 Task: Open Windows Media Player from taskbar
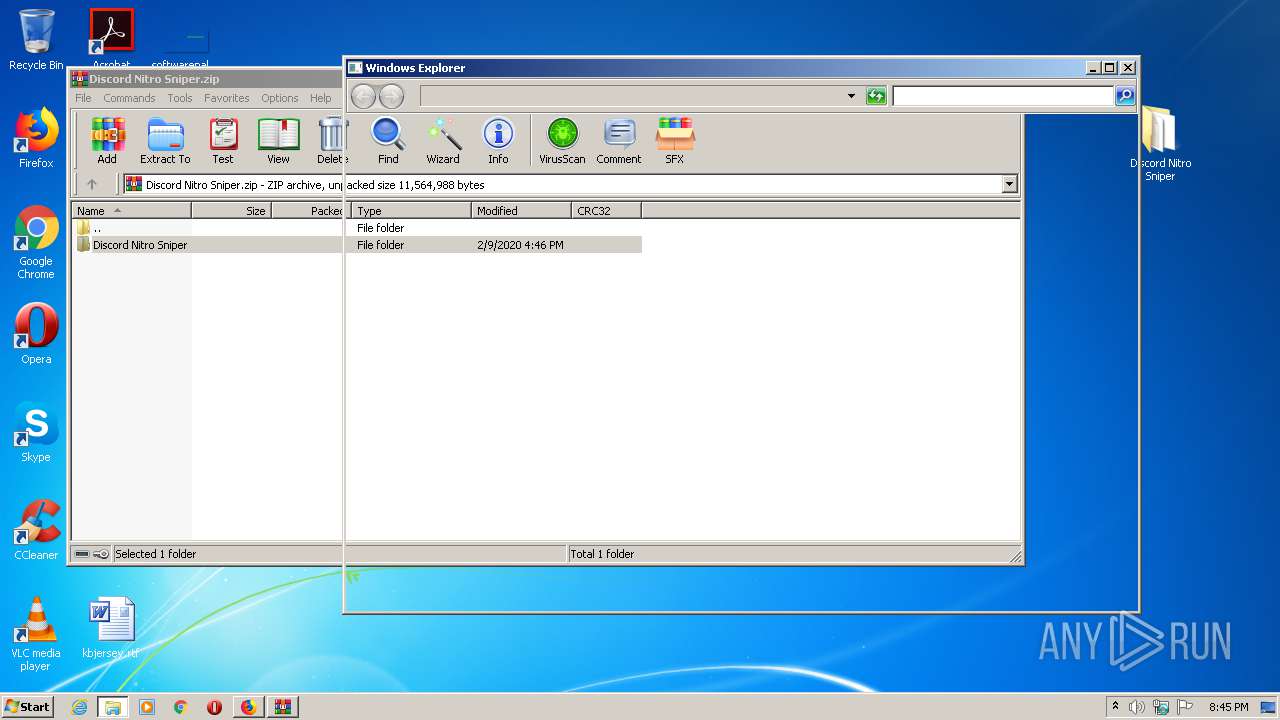pyautogui.click(x=147, y=707)
